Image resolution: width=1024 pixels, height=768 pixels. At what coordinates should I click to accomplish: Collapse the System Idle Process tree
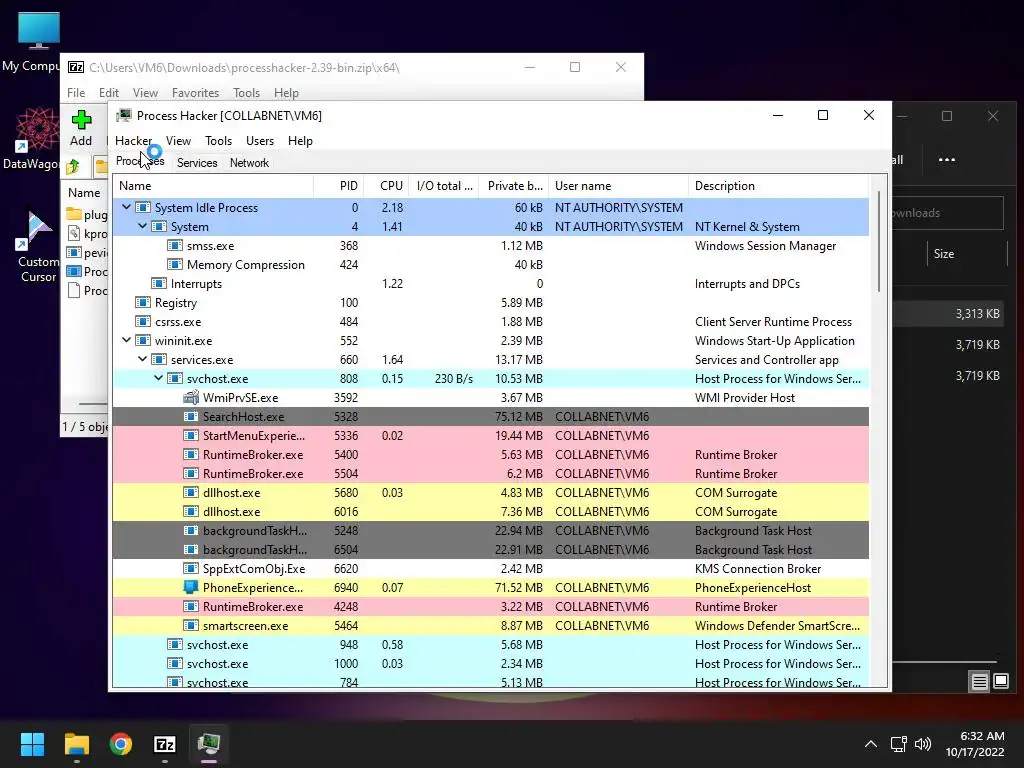tap(126, 207)
